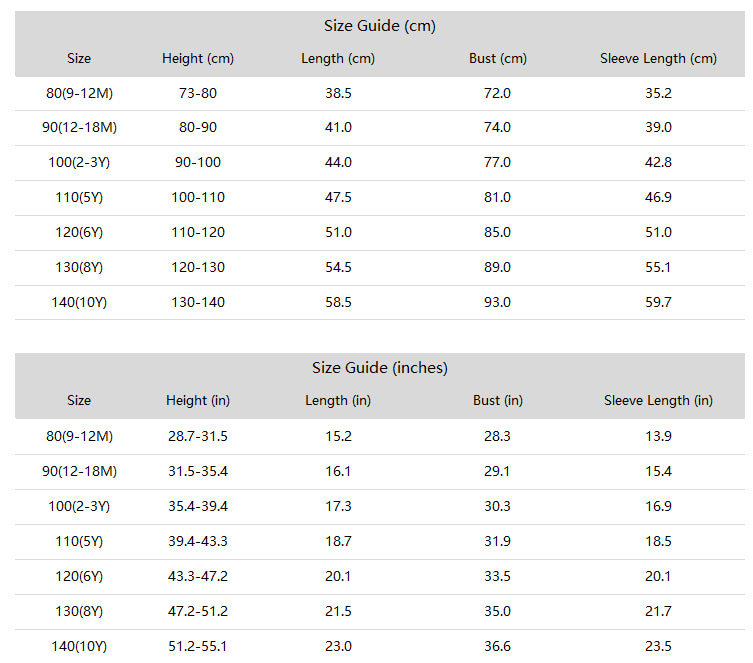Click the 59.7 sleeve length value
Viewport: 753px width, 663px height.
[658, 302]
